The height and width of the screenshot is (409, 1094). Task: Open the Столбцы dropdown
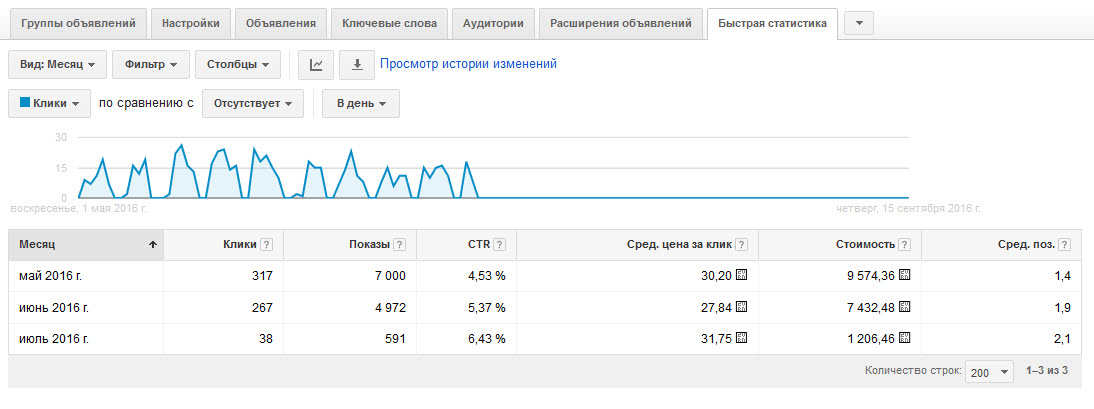(x=238, y=64)
